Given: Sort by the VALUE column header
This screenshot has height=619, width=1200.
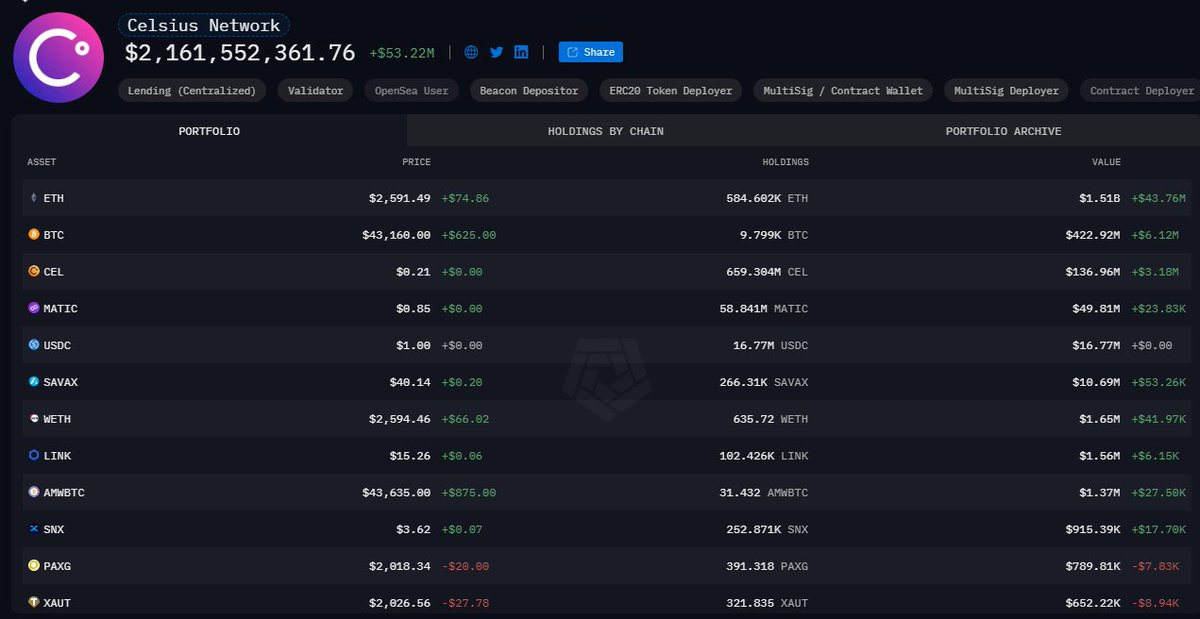Looking at the screenshot, I should click(1106, 162).
